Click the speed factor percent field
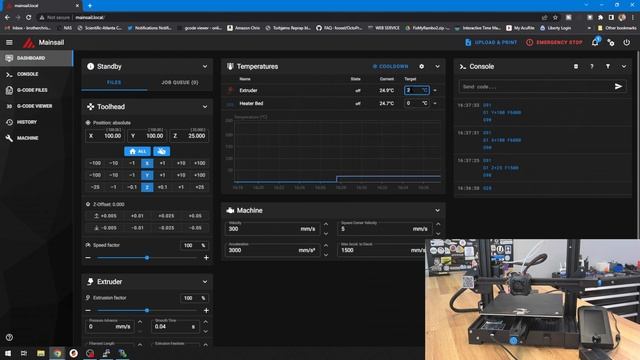The height and width of the screenshot is (360, 640). (194, 245)
